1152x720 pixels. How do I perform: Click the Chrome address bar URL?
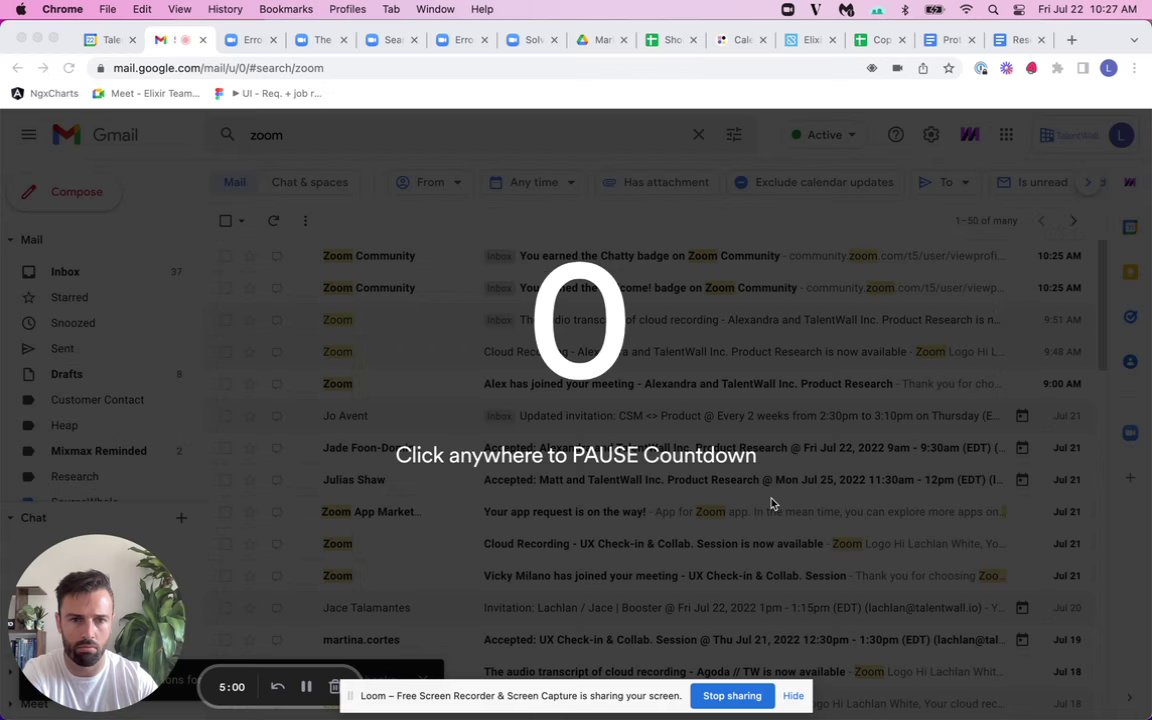click(218, 68)
